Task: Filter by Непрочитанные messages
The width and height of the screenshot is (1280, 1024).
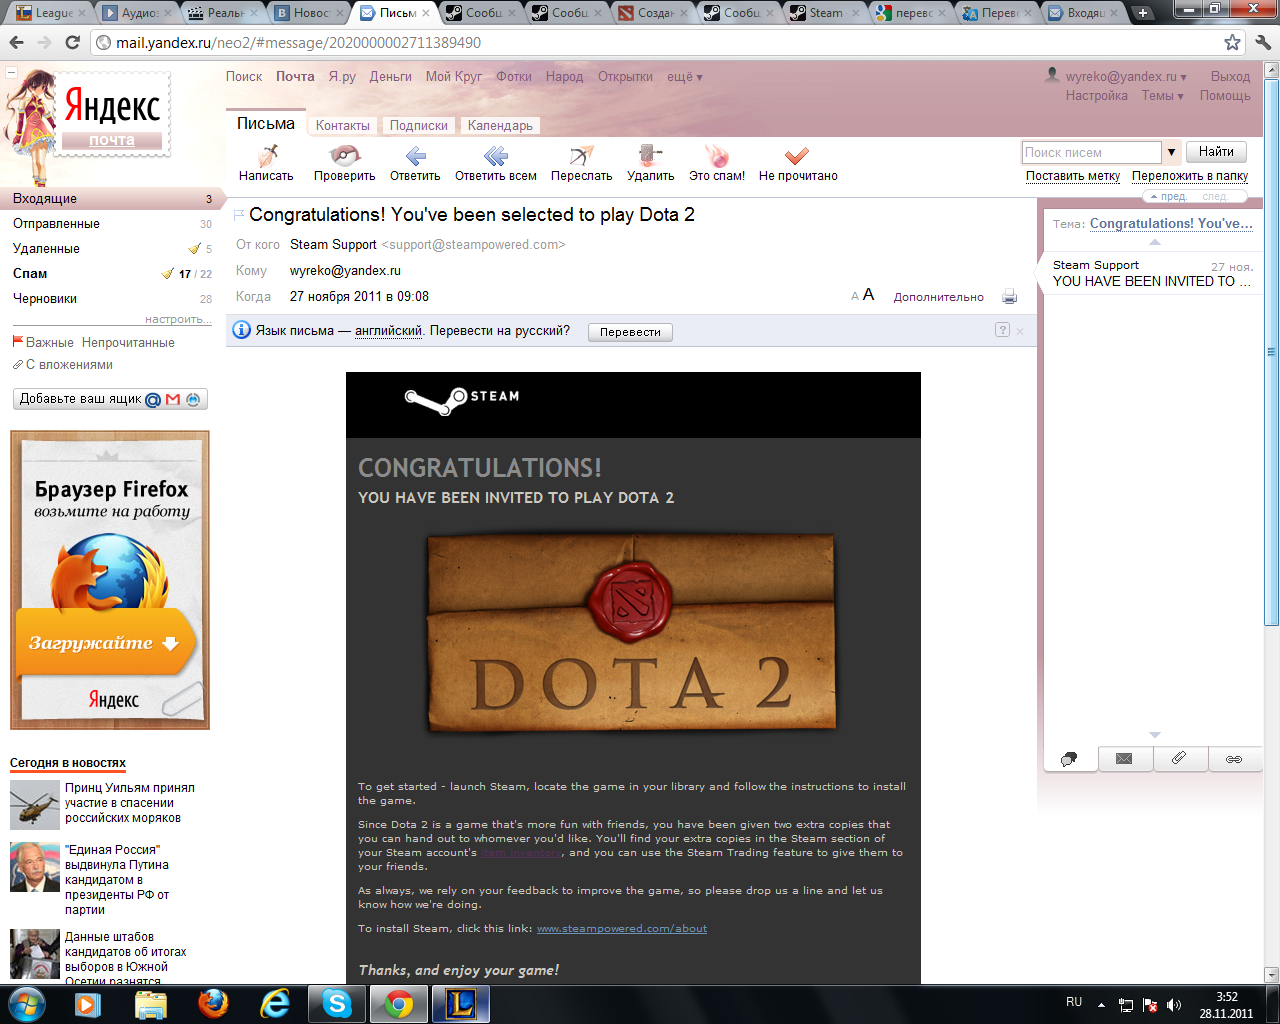Action: (128, 342)
